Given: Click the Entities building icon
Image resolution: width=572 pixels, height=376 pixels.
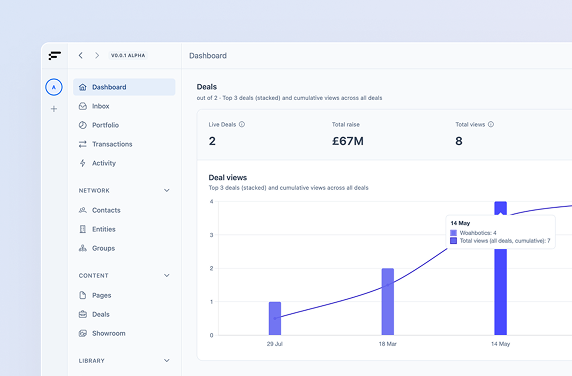Looking at the screenshot, I should click(x=83, y=229).
